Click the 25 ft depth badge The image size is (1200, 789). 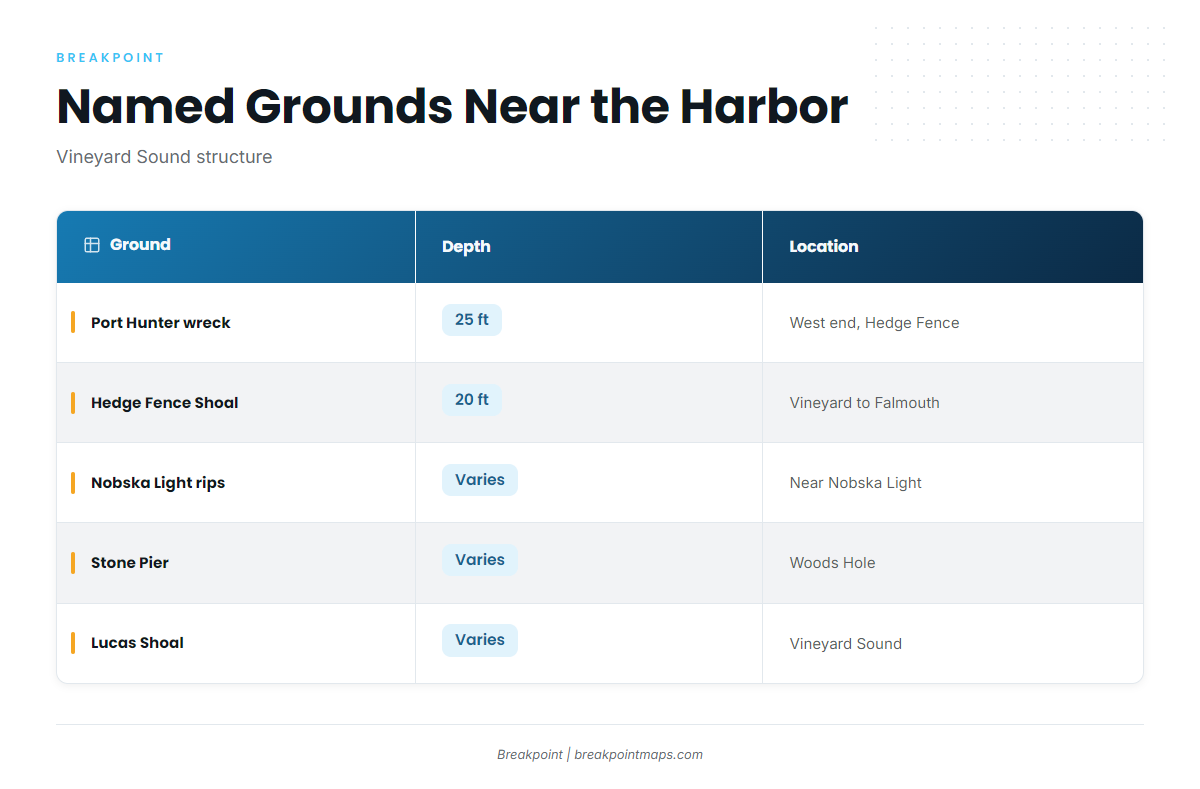click(472, 320)
